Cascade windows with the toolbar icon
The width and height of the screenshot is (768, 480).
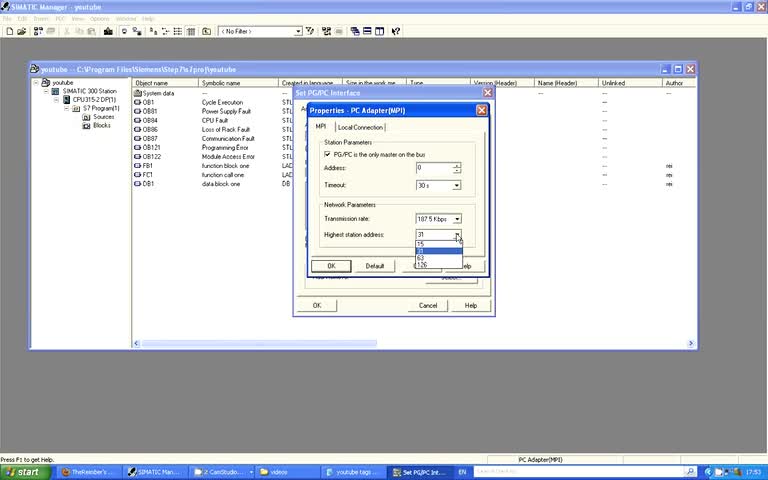[355, 31]
